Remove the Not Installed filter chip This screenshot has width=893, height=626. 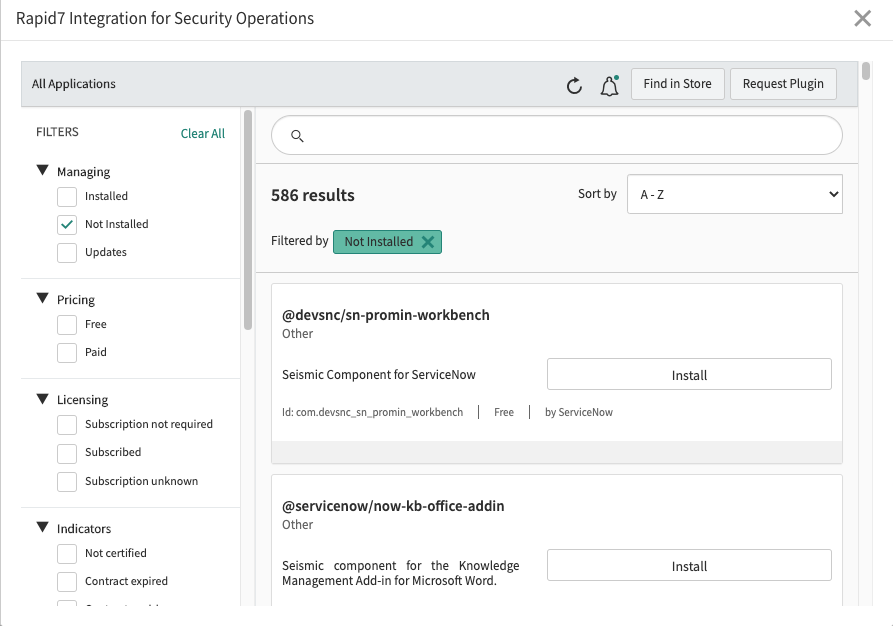click(x=428, y=242)
